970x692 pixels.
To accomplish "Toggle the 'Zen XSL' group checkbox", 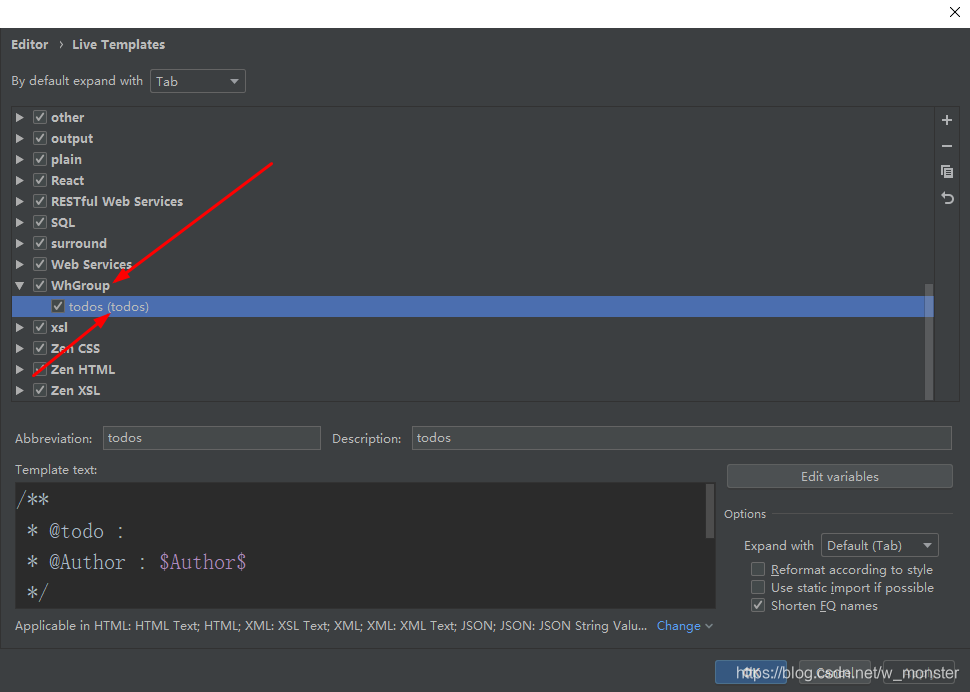I will coord(40,390).
